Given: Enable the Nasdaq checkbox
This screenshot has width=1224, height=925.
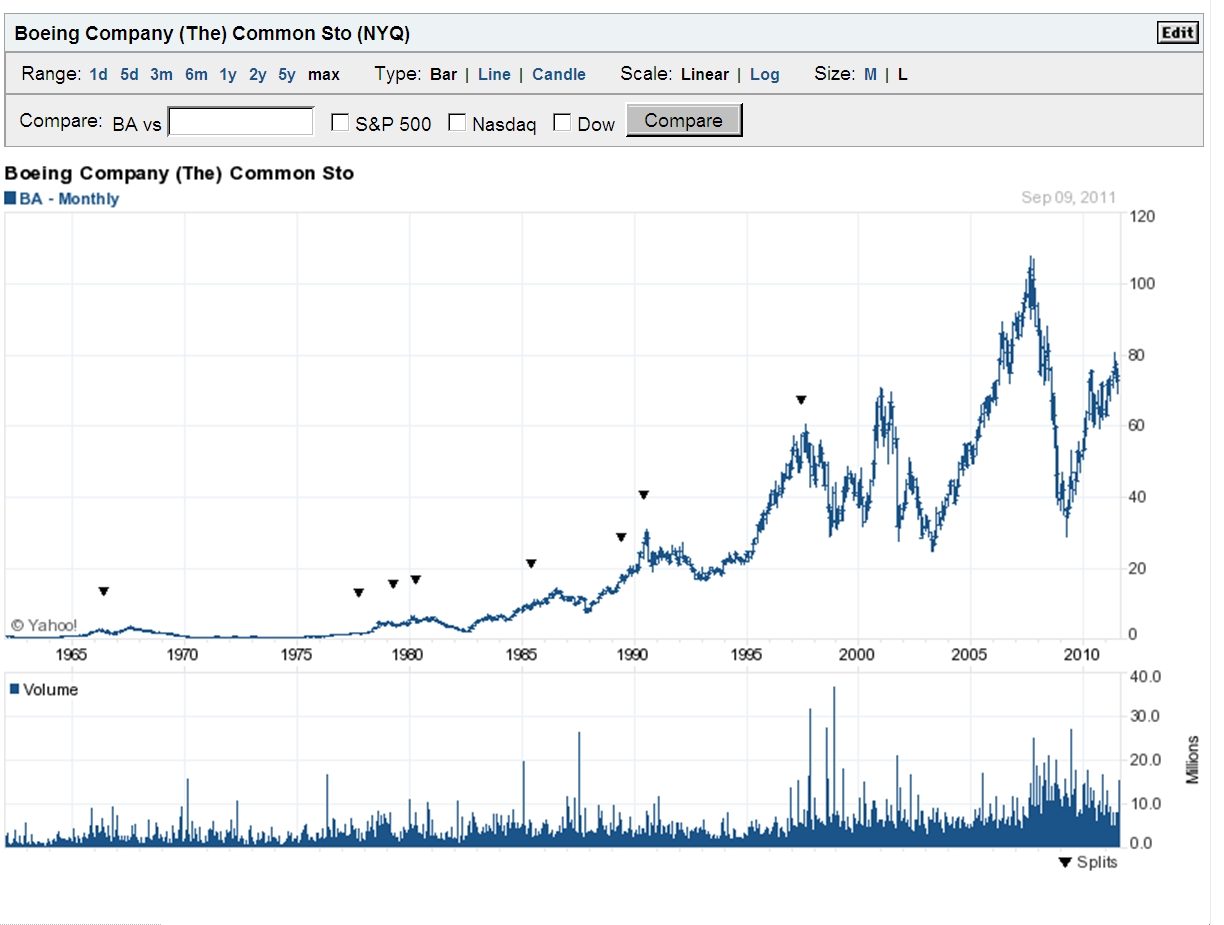Looking at the screenshot, I should coord(457,123).
